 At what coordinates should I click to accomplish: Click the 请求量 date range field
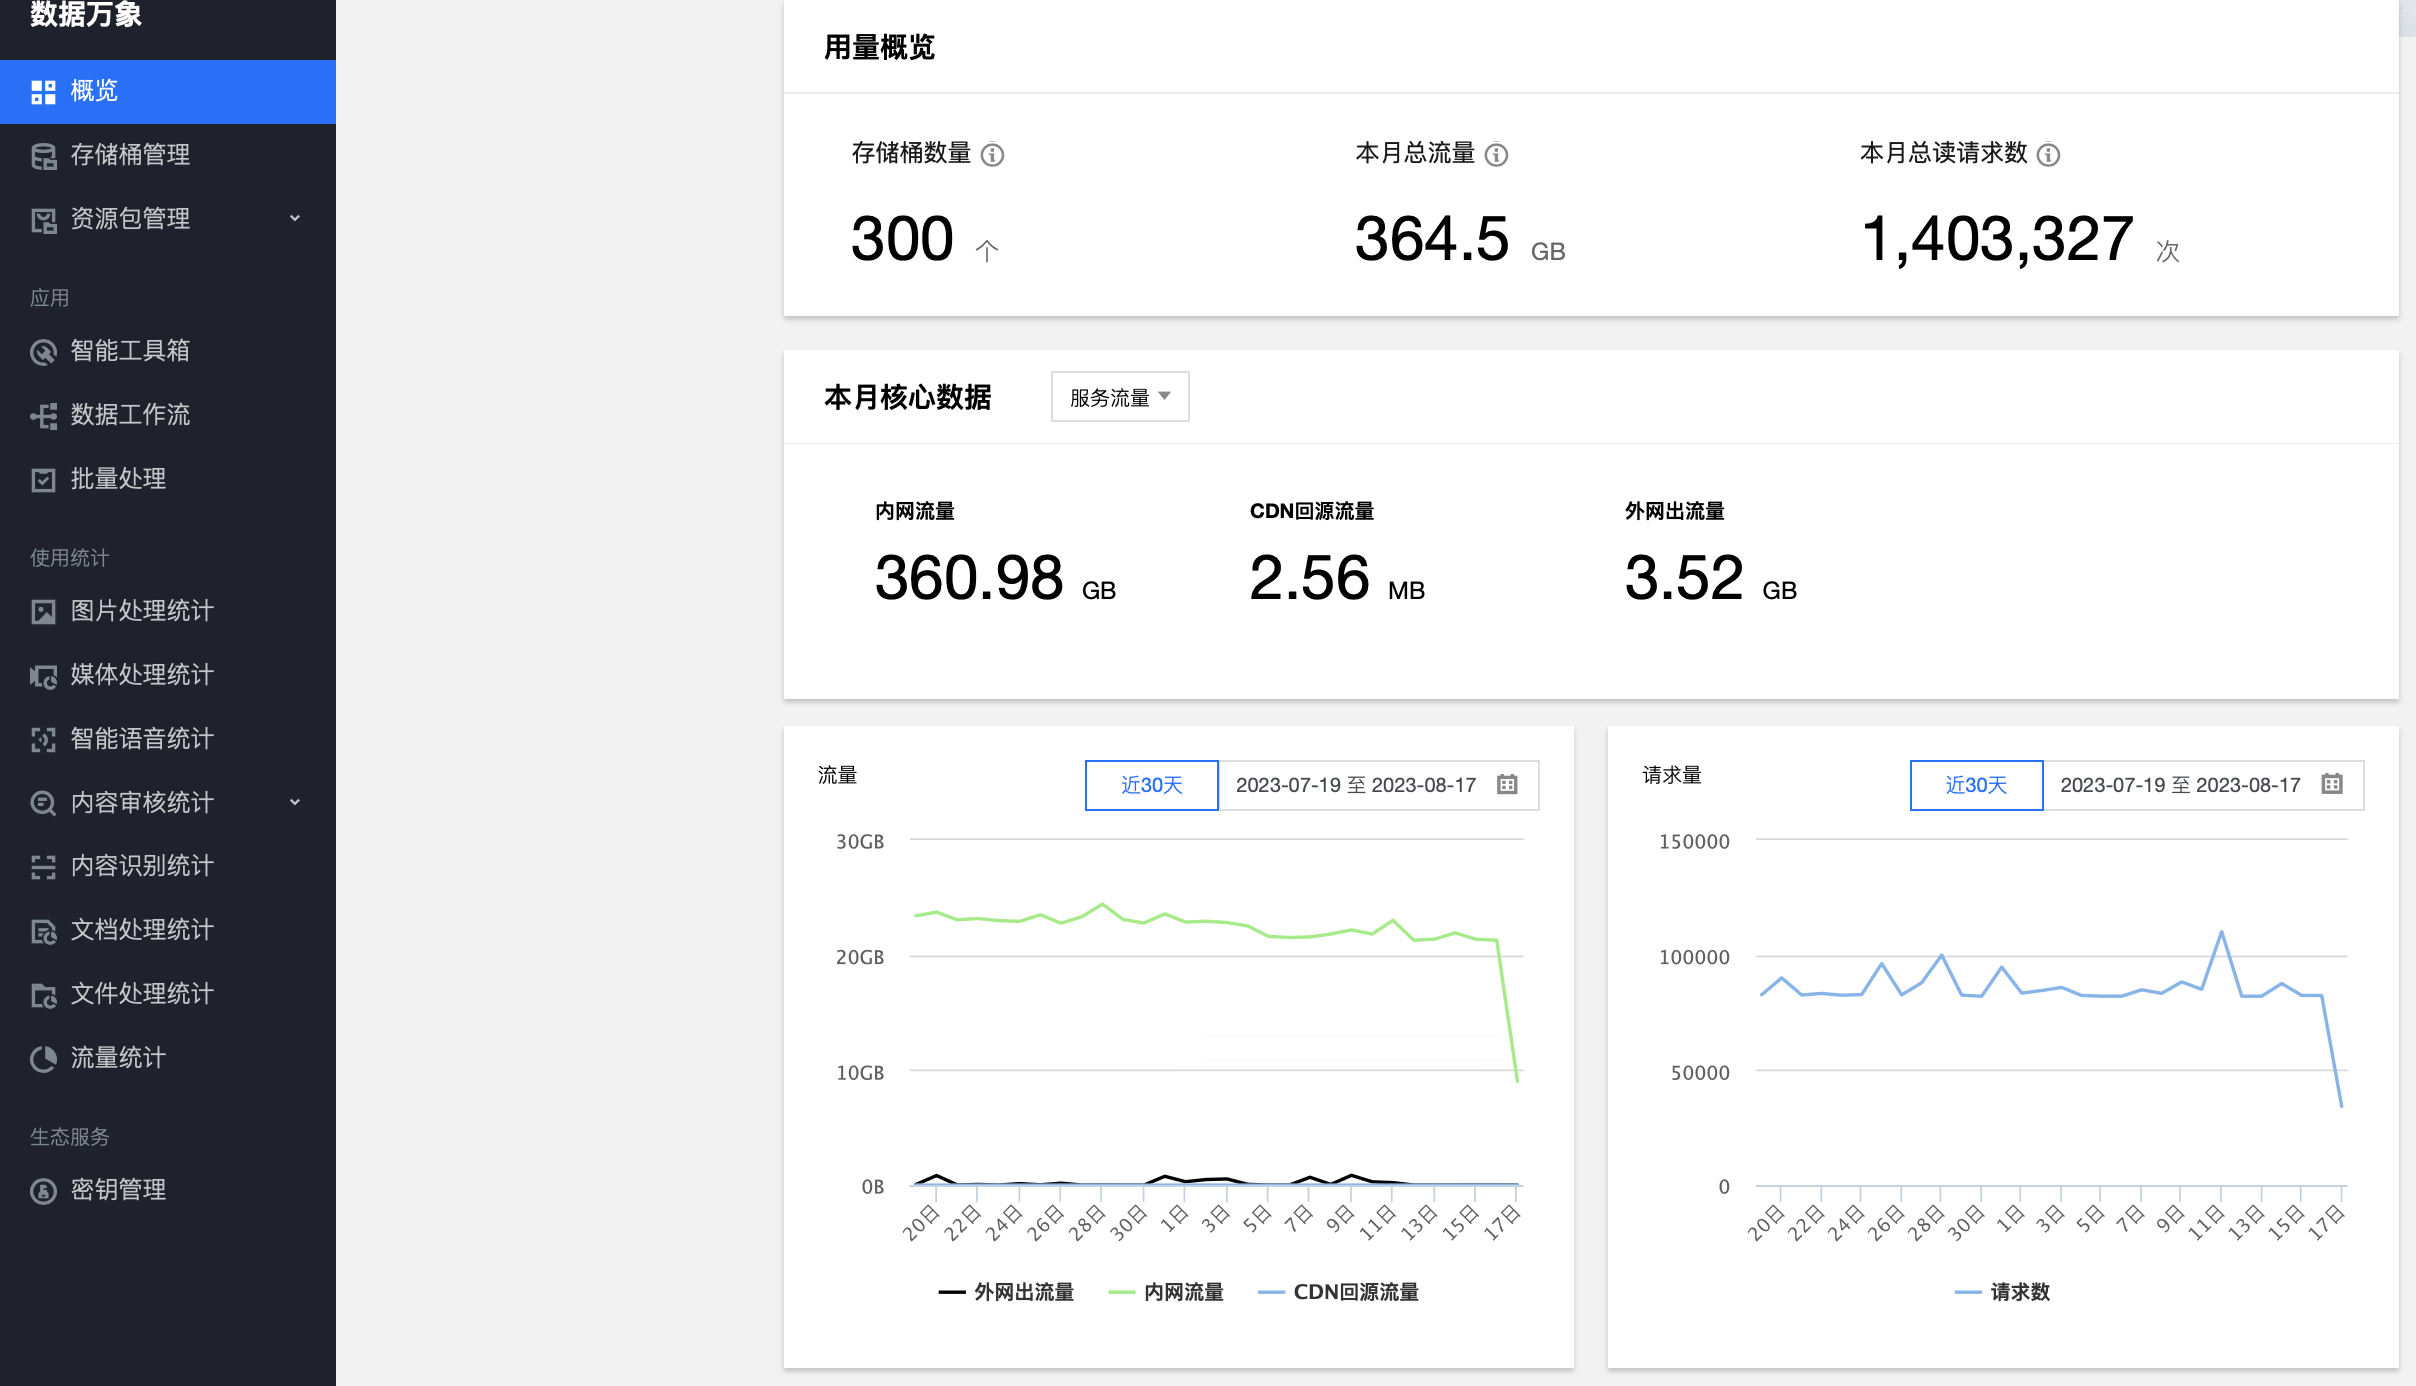[2180, 785]
